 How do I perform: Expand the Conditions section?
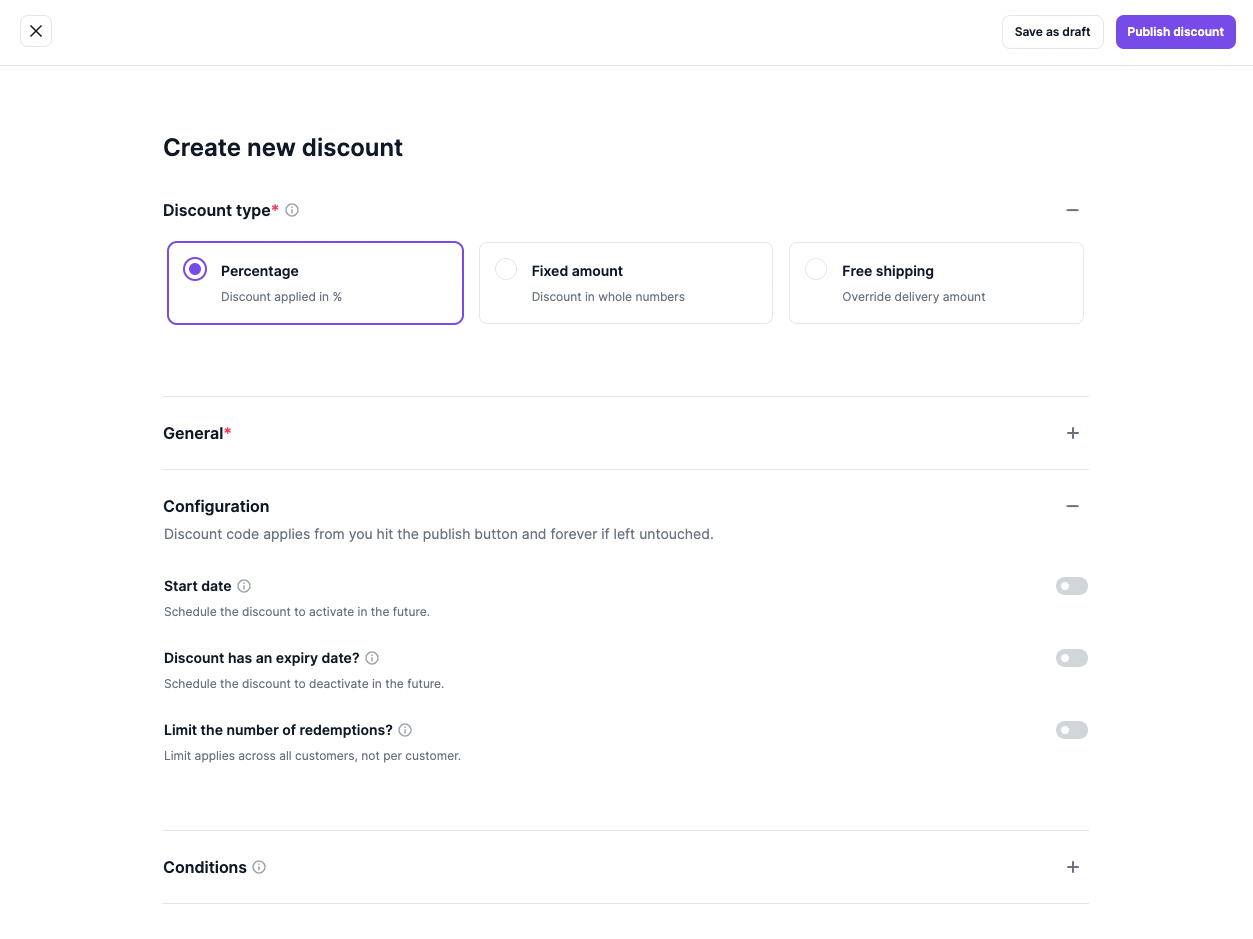coord(1072,867)
